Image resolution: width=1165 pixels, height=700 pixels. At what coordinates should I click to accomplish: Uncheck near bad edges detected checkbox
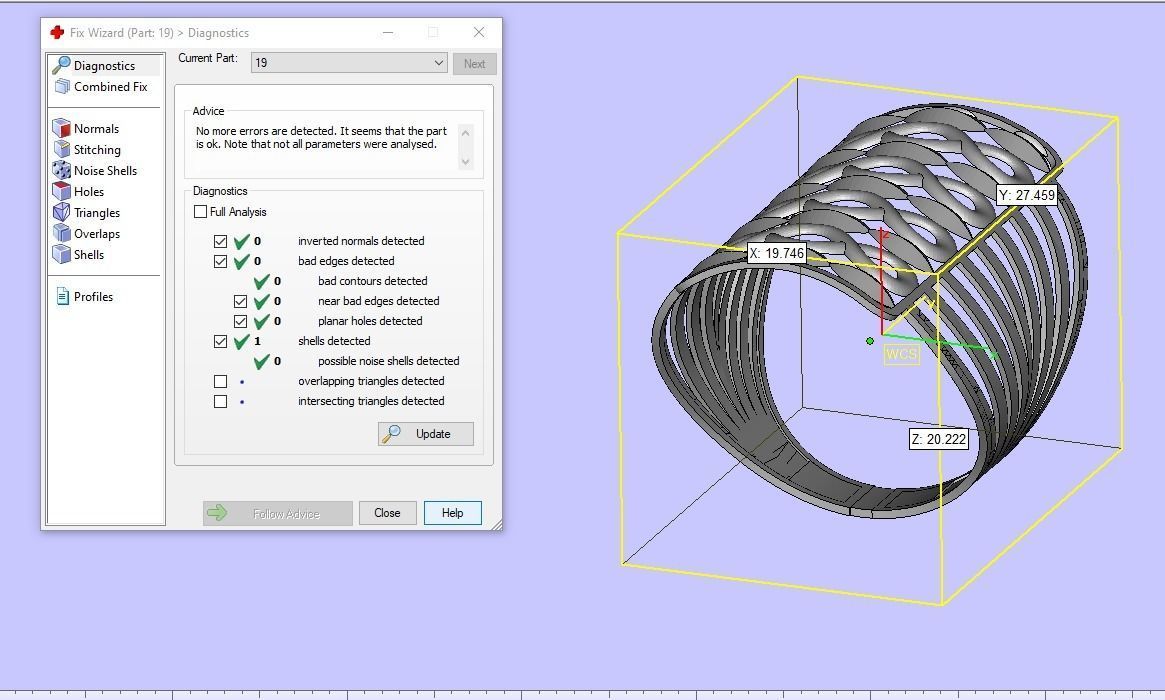pos(240,302)
